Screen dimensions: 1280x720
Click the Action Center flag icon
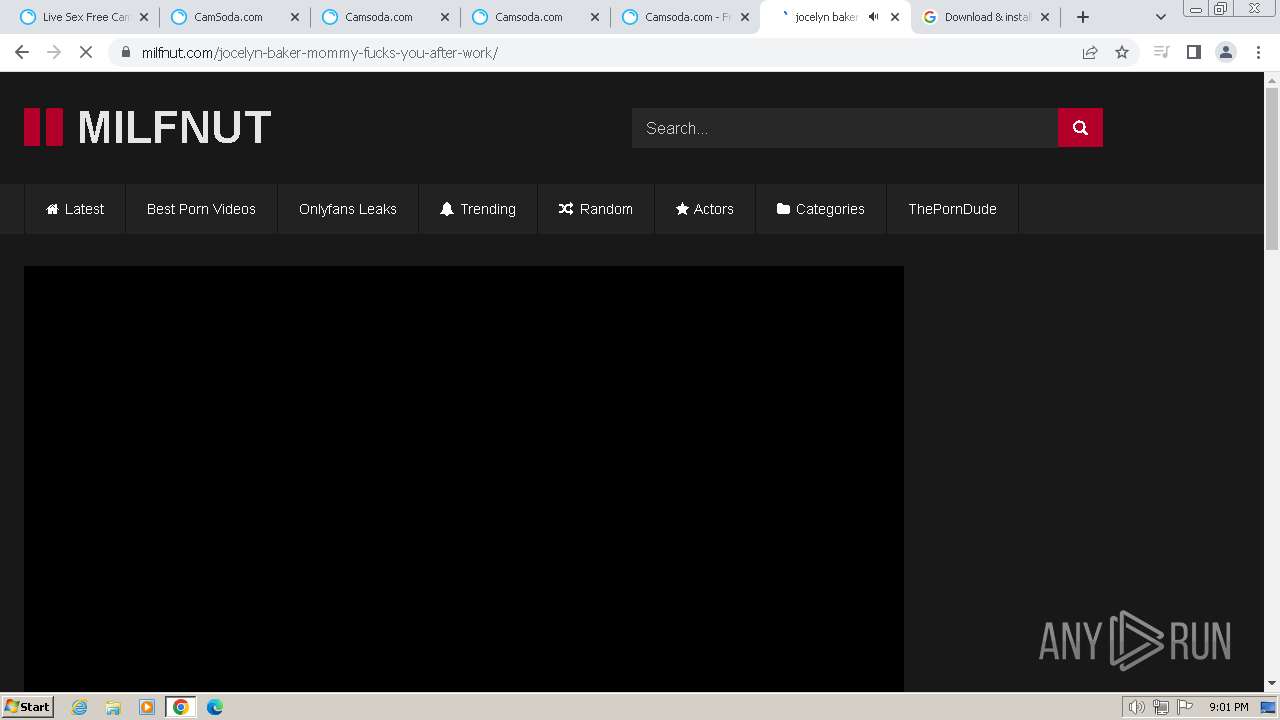pyautogui.click(x=1185, y=707)
